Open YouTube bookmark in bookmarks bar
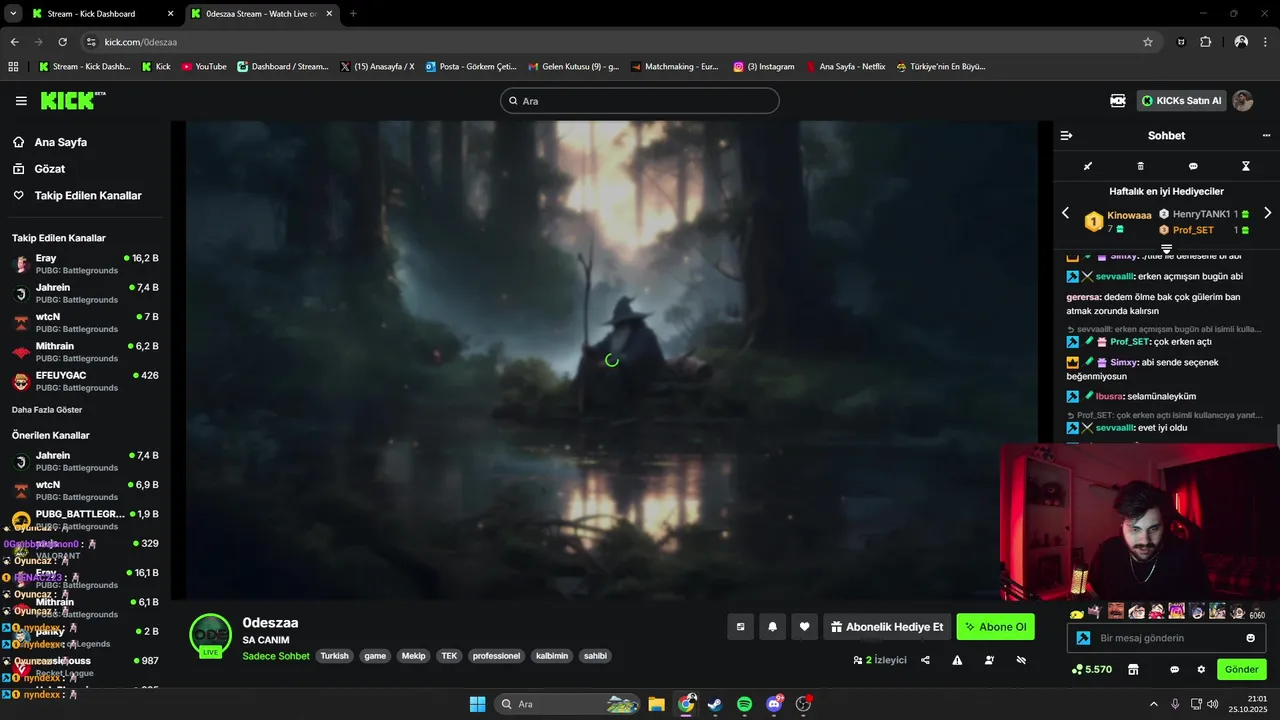This screenshot has height=720, width=1280. point(204,67)
